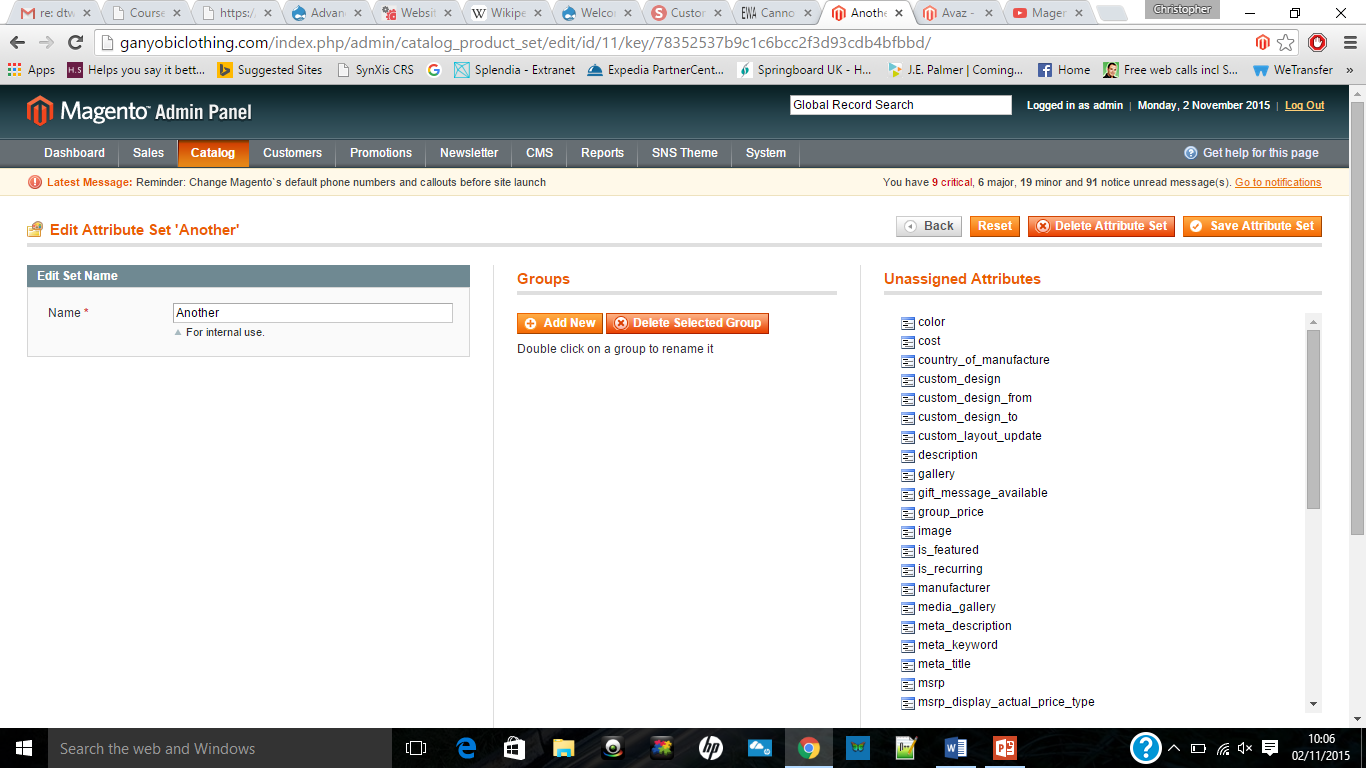Image resolution: width=1366 pixels, height=768 pixels.
Task: Click the help icon next to 'Get help for this page'
Action: (1190, 153)
